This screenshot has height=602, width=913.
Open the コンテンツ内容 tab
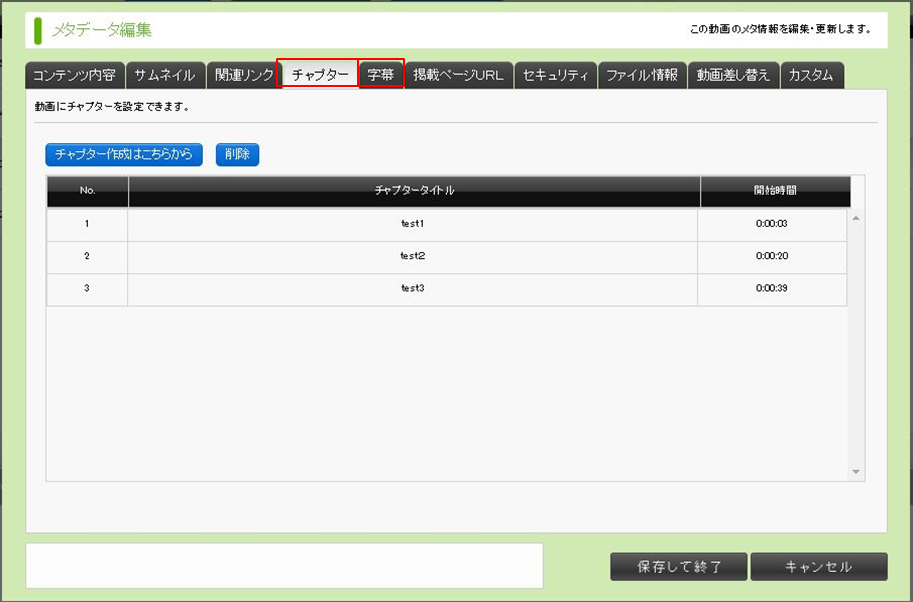coord(75,75)
